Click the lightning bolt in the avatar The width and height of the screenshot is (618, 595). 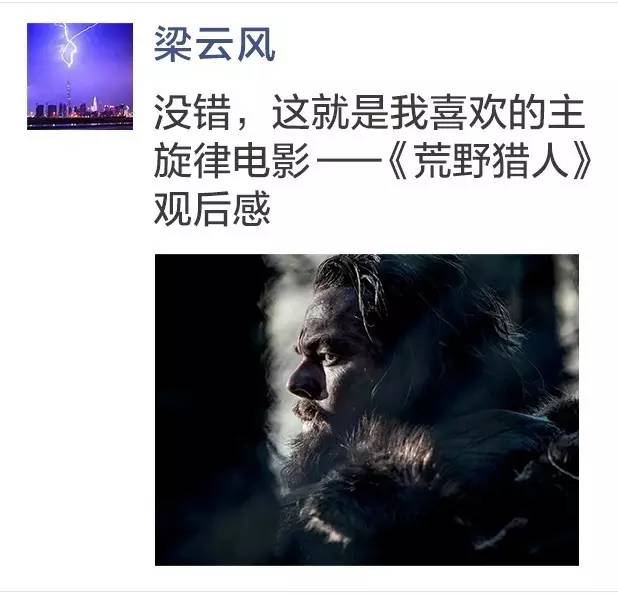click(71, 44)
